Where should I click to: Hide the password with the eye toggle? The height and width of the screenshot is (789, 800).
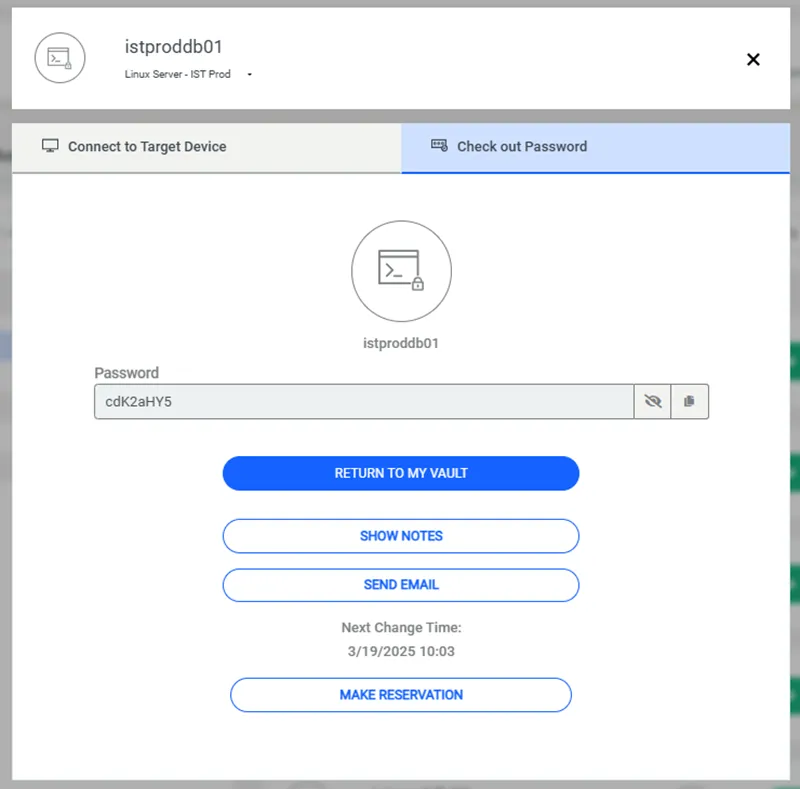click(653, 402)
